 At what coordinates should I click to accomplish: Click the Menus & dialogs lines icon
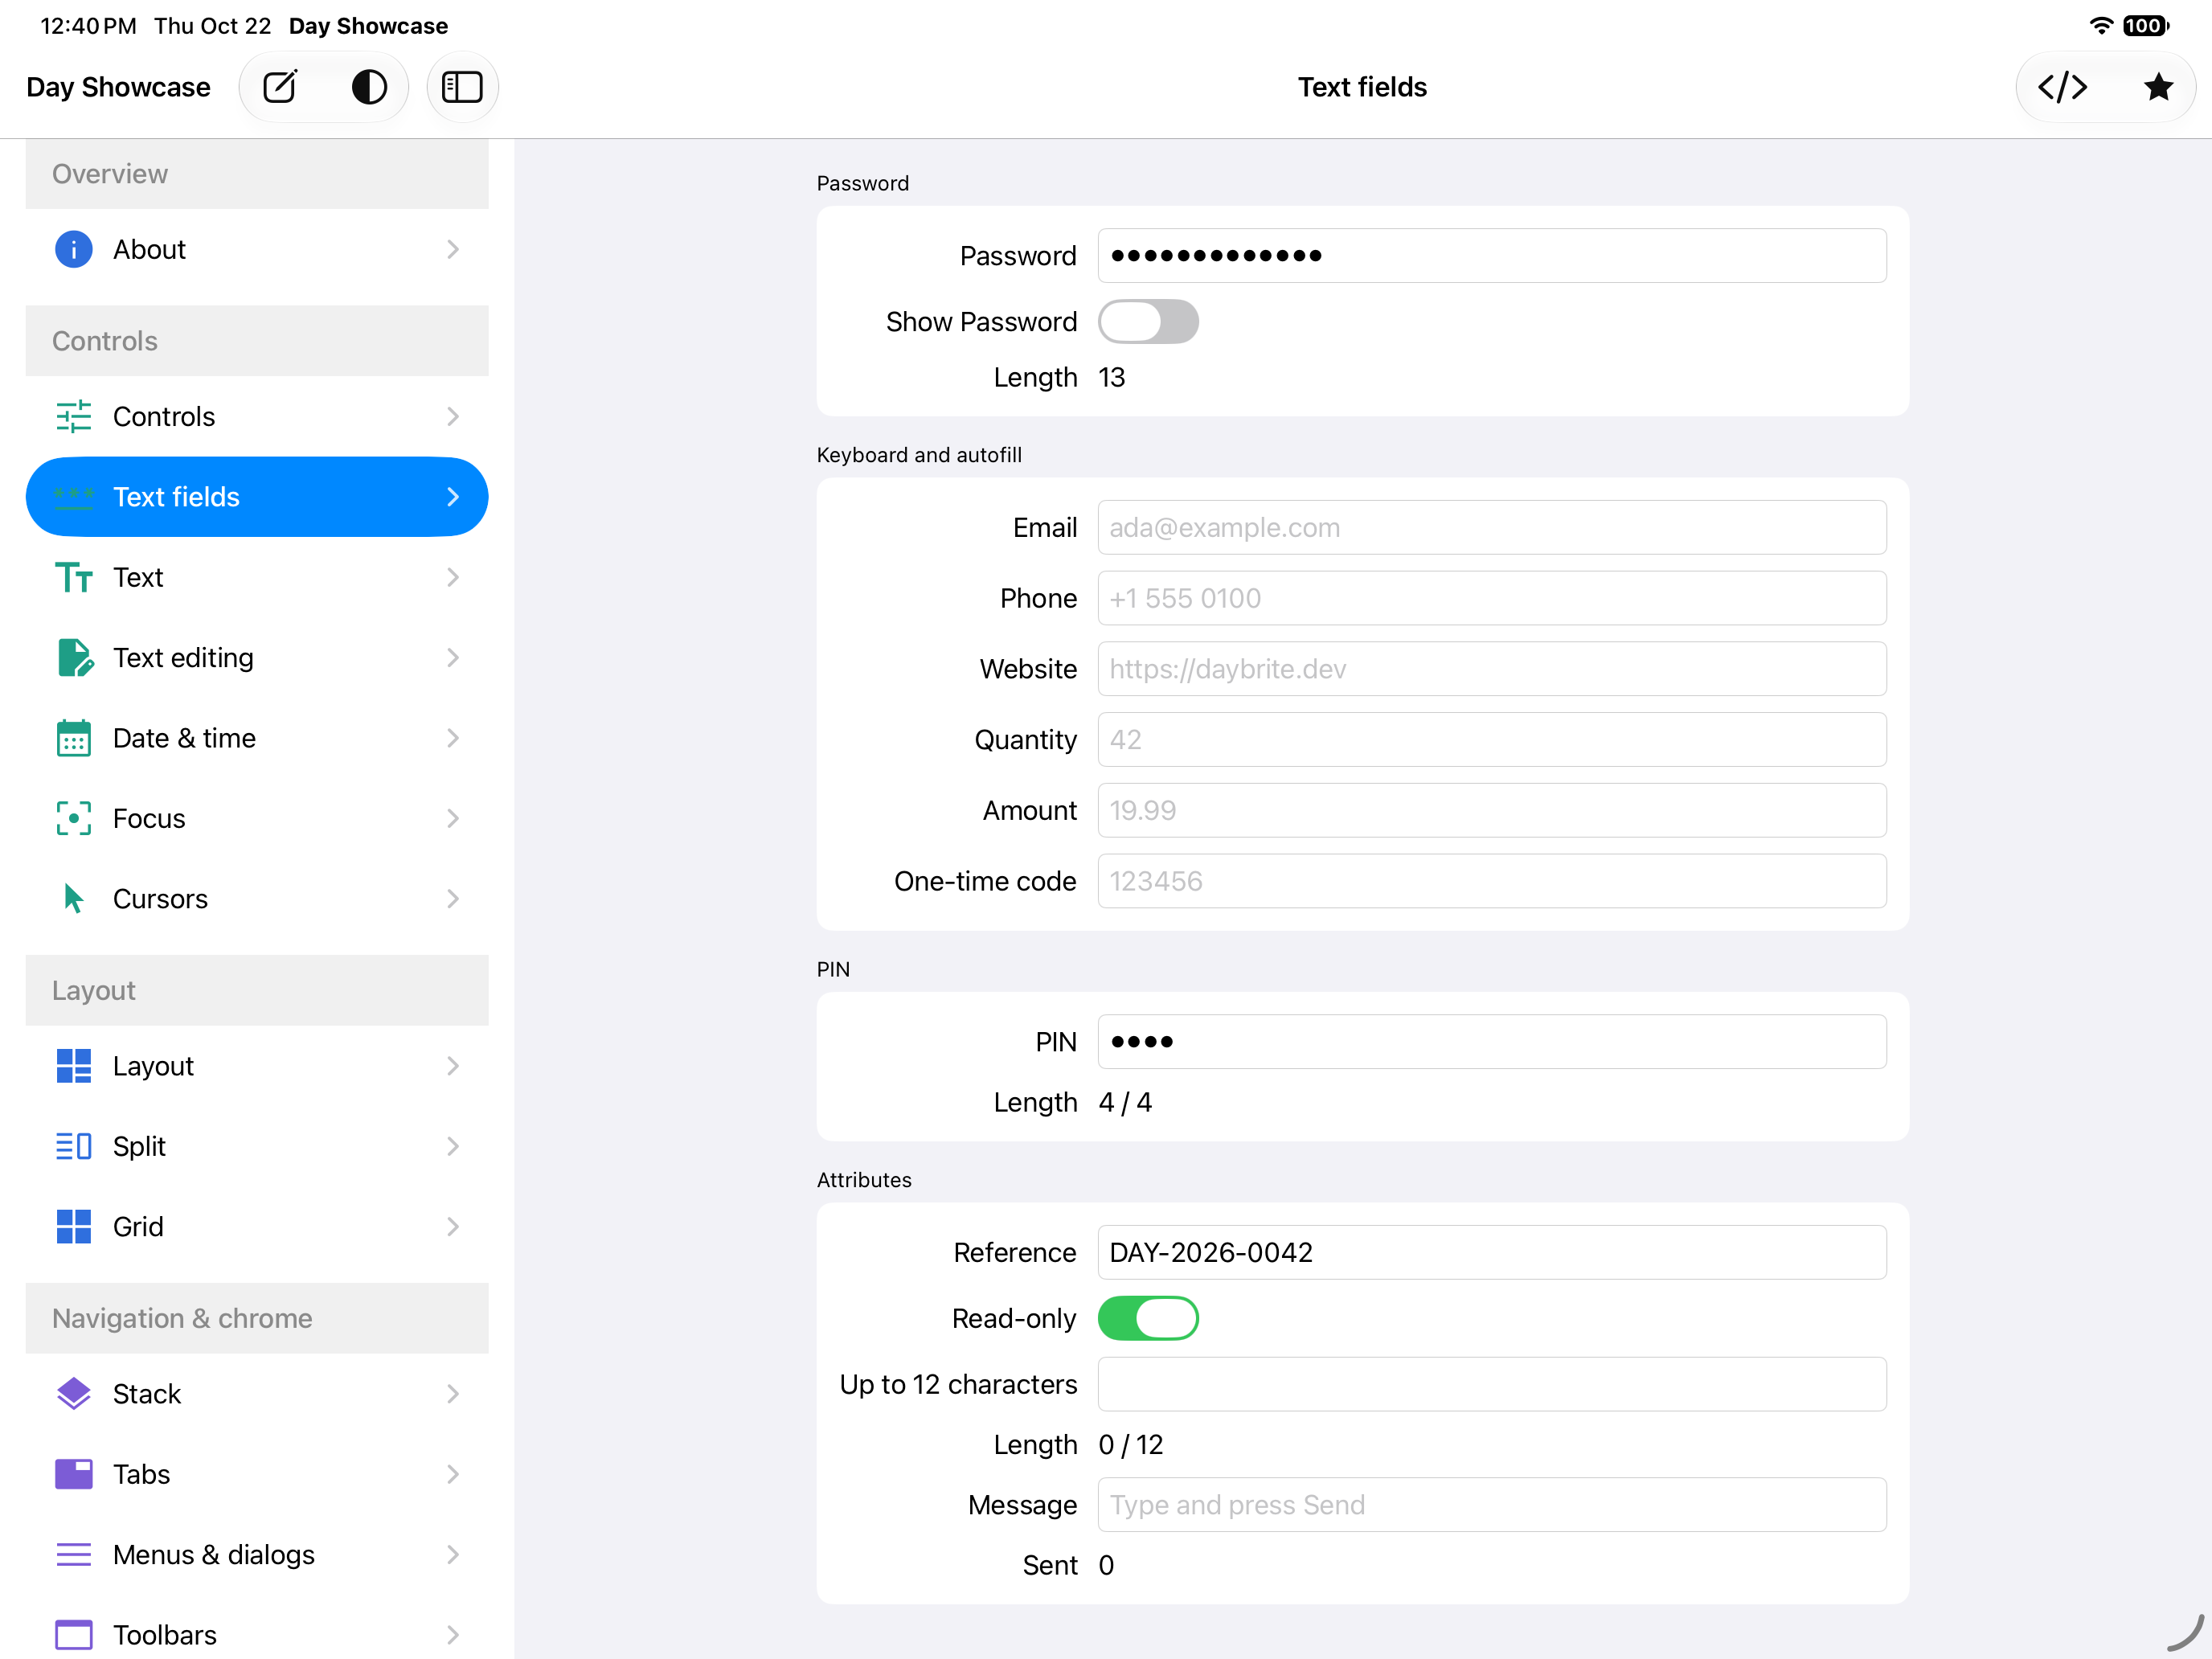73,1554
